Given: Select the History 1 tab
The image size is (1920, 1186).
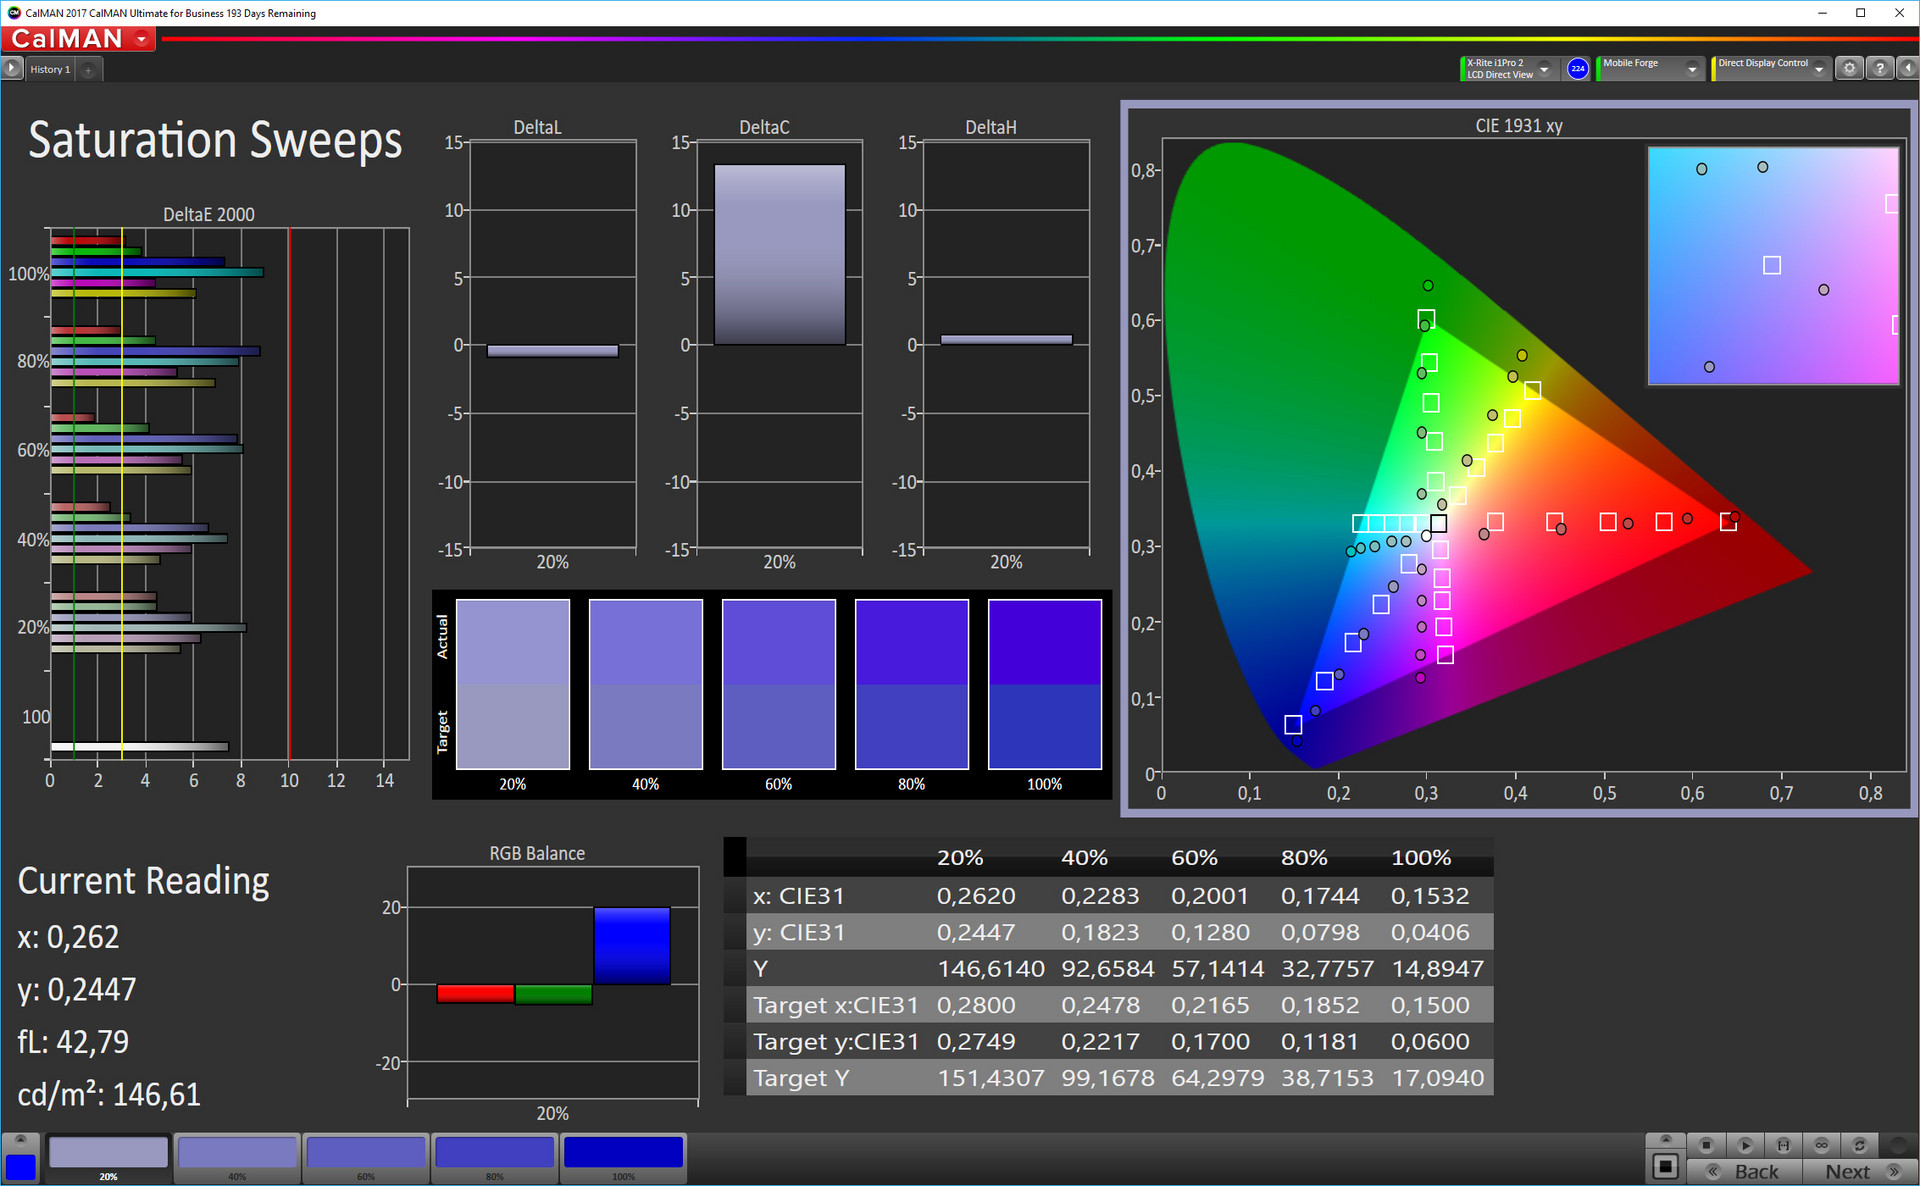Looking at the screenshot, I should click(x=50, y=69).
